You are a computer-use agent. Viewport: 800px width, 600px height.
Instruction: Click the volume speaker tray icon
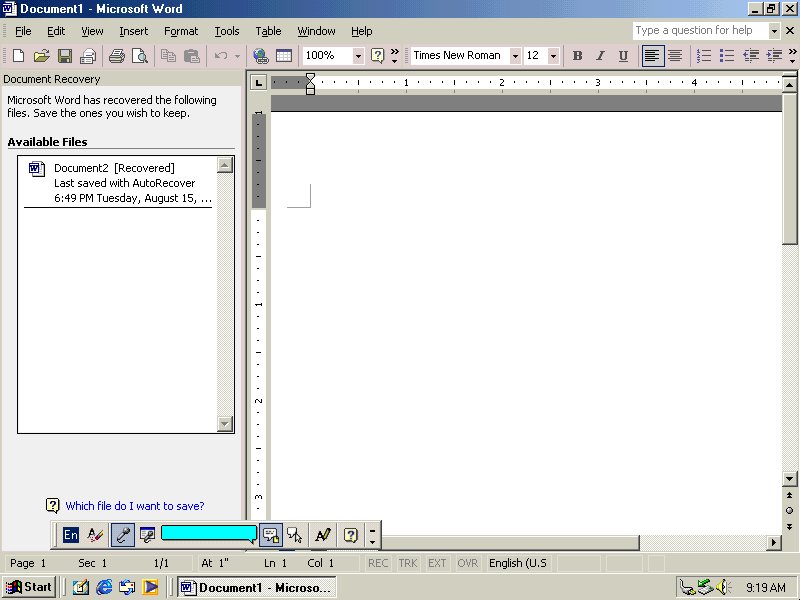point(723,588)
